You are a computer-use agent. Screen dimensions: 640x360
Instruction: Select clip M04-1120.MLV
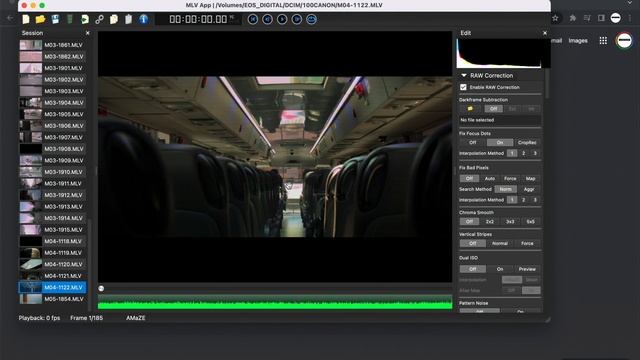pyautogui.click(x=53, y=264)
